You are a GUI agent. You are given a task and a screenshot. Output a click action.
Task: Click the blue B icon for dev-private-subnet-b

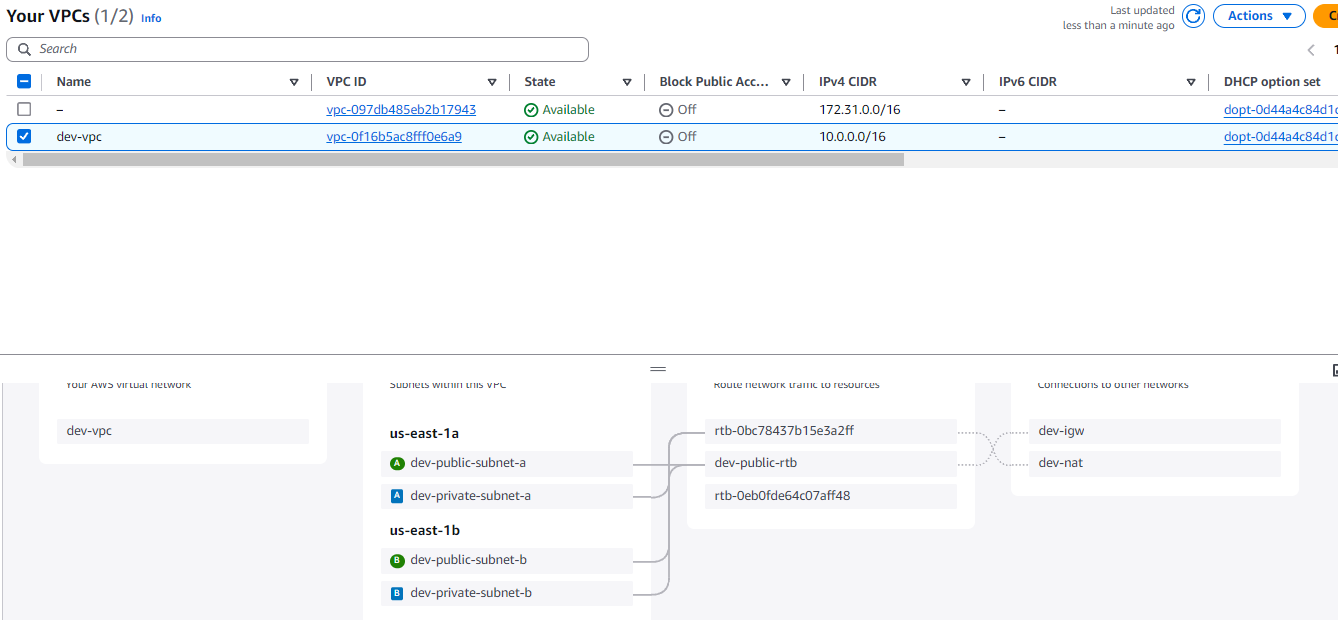[x=397, y=593]
